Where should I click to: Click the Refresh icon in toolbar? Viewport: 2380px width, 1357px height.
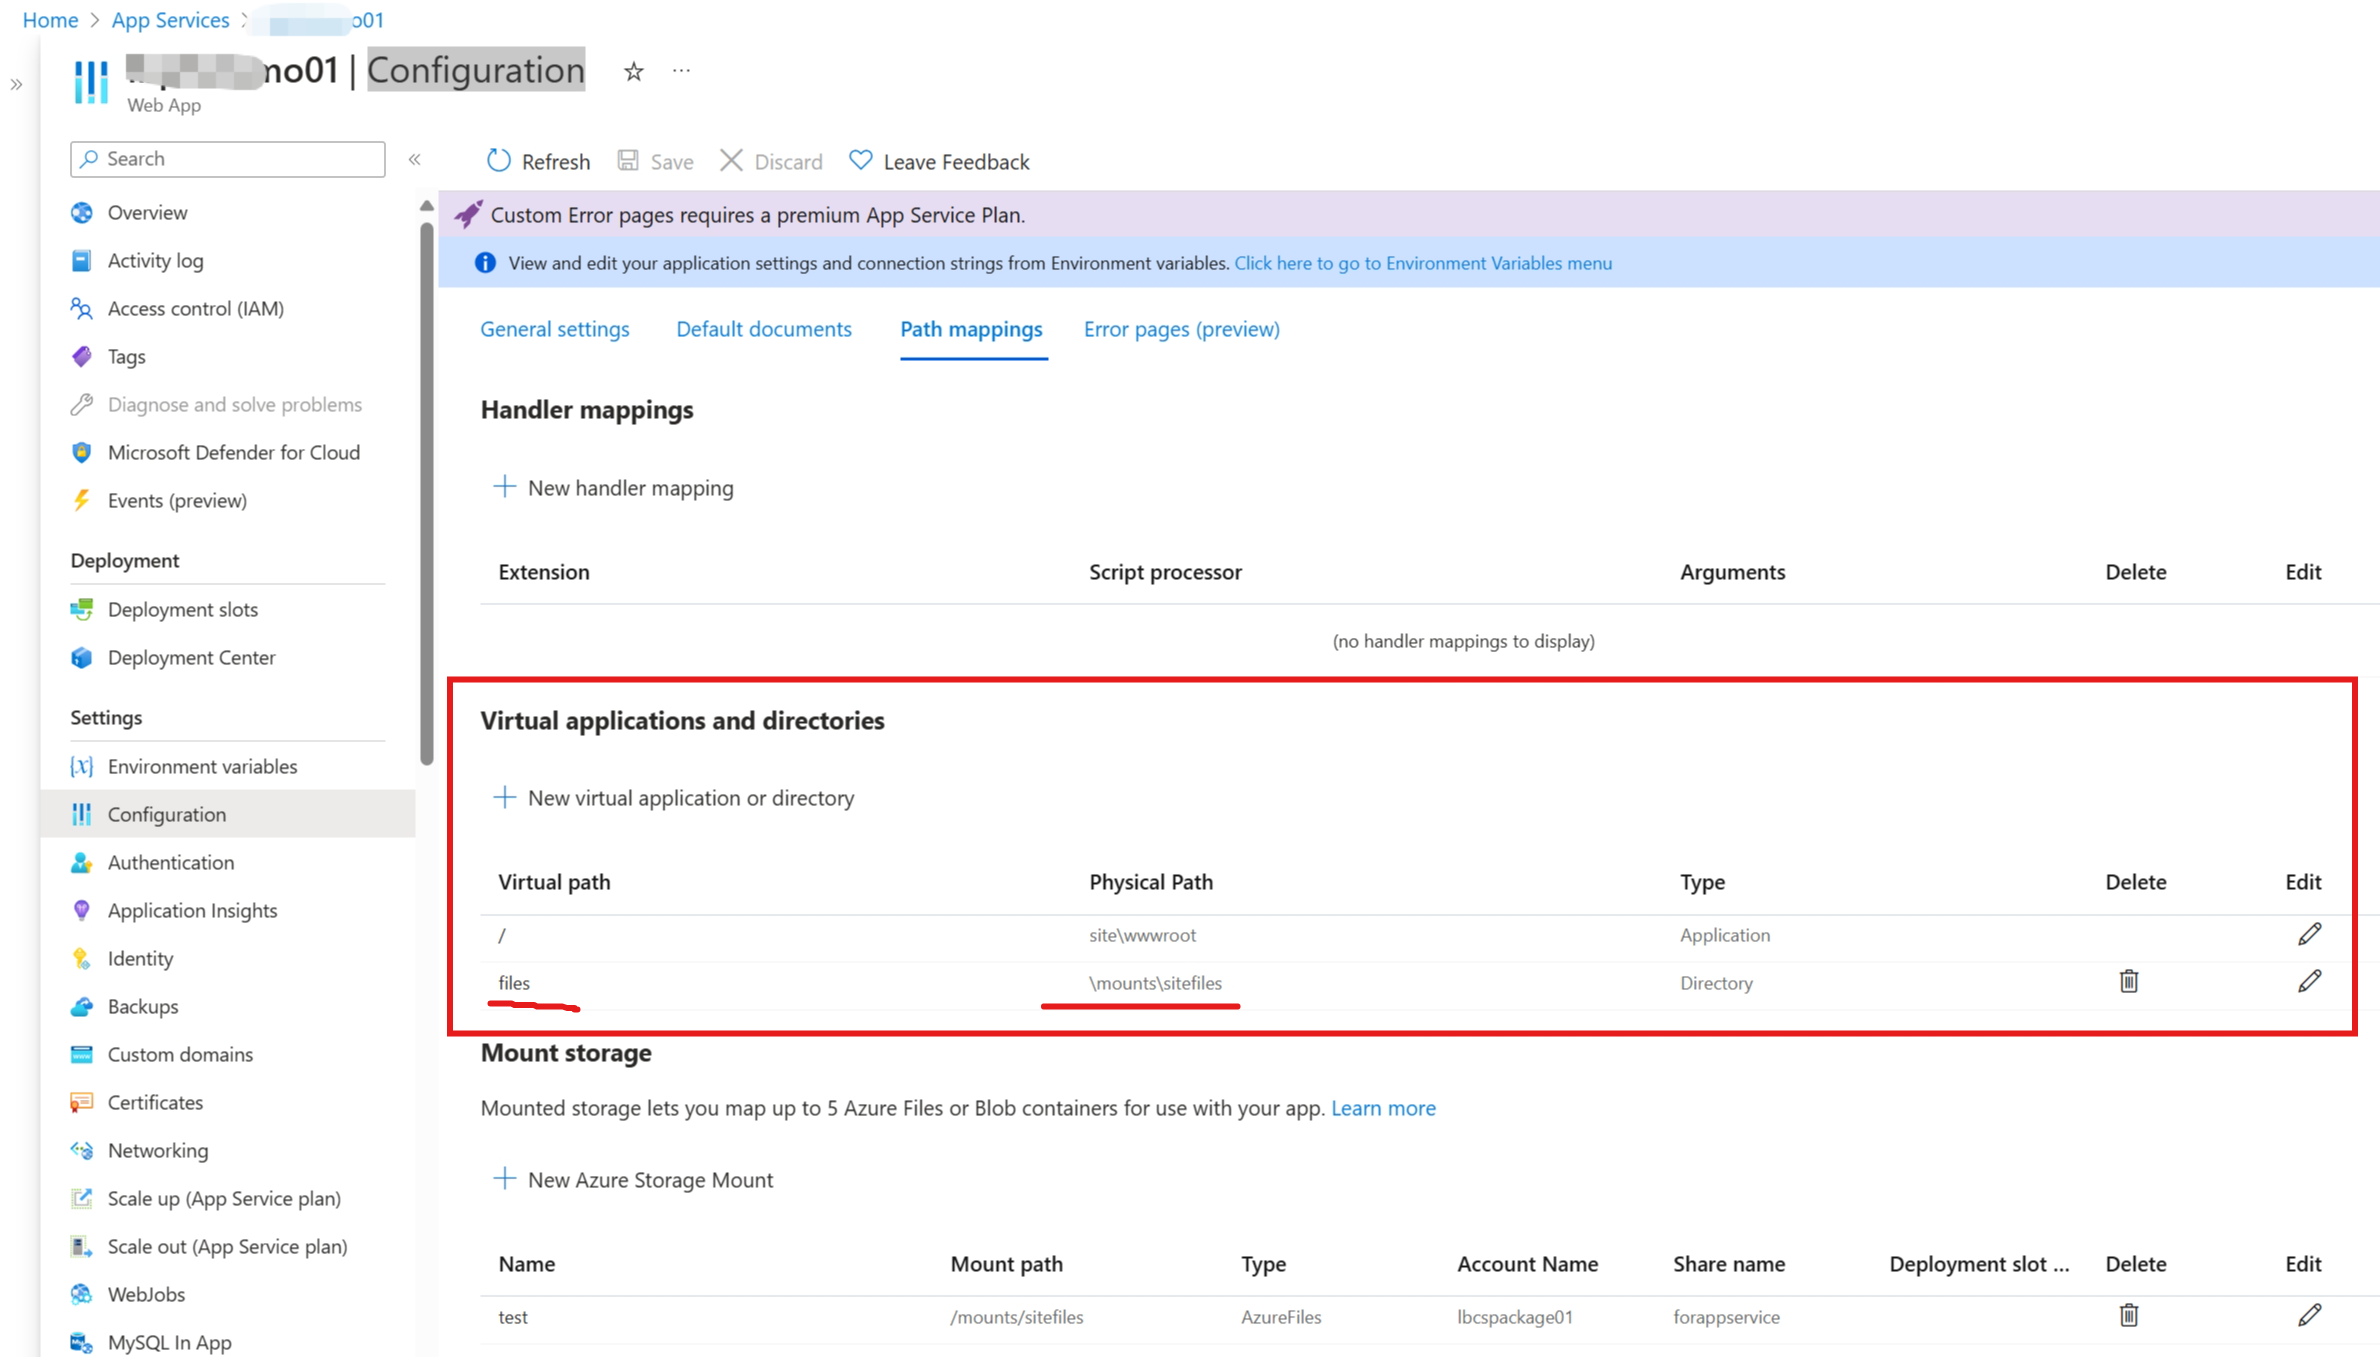498,161
